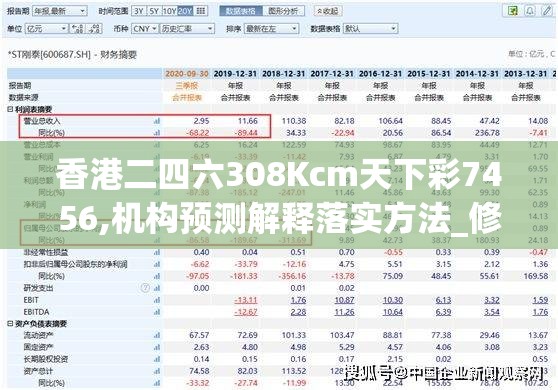Open the 币种 CNY dropdown
The width and height of the screenshot is (558, 390).
[145, 28]
